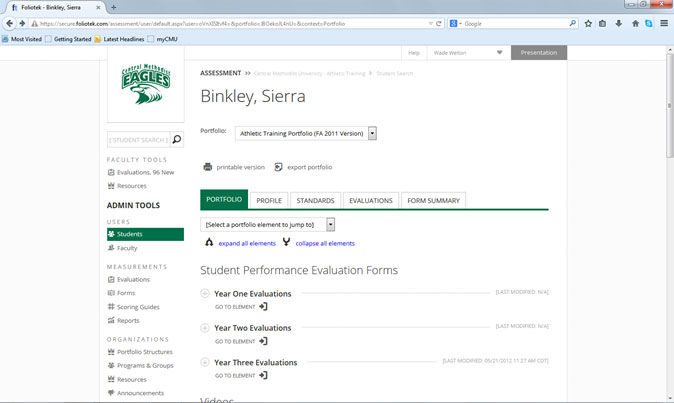Click the student search input field
This screenshot has height=403, width=674.
click(x=138, y=140)
